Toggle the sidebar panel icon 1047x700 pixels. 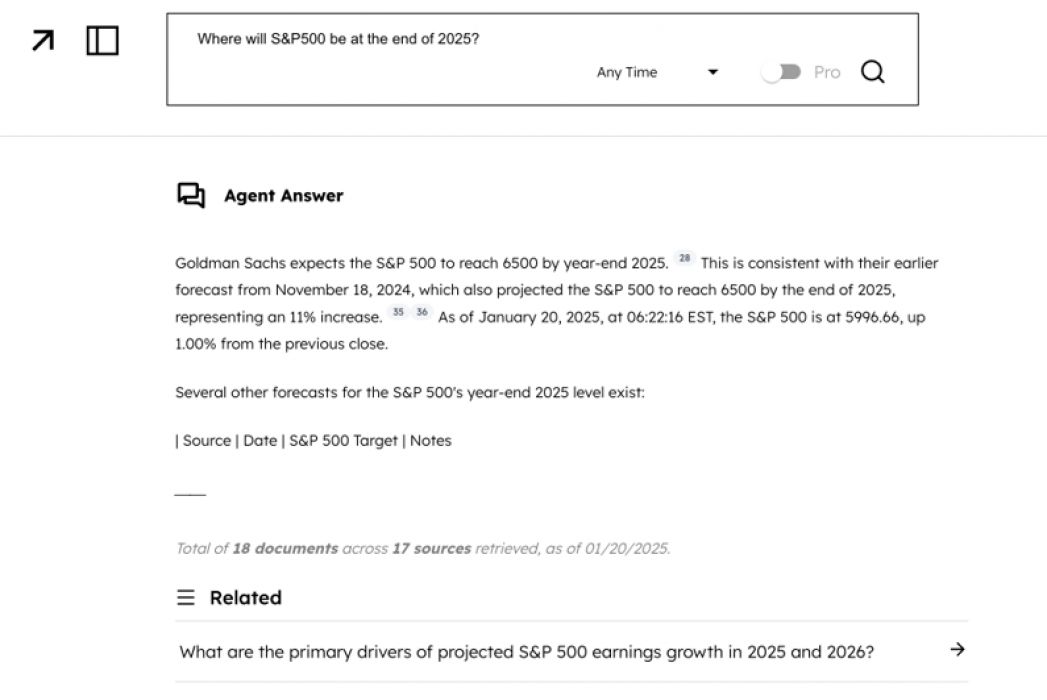103,41
